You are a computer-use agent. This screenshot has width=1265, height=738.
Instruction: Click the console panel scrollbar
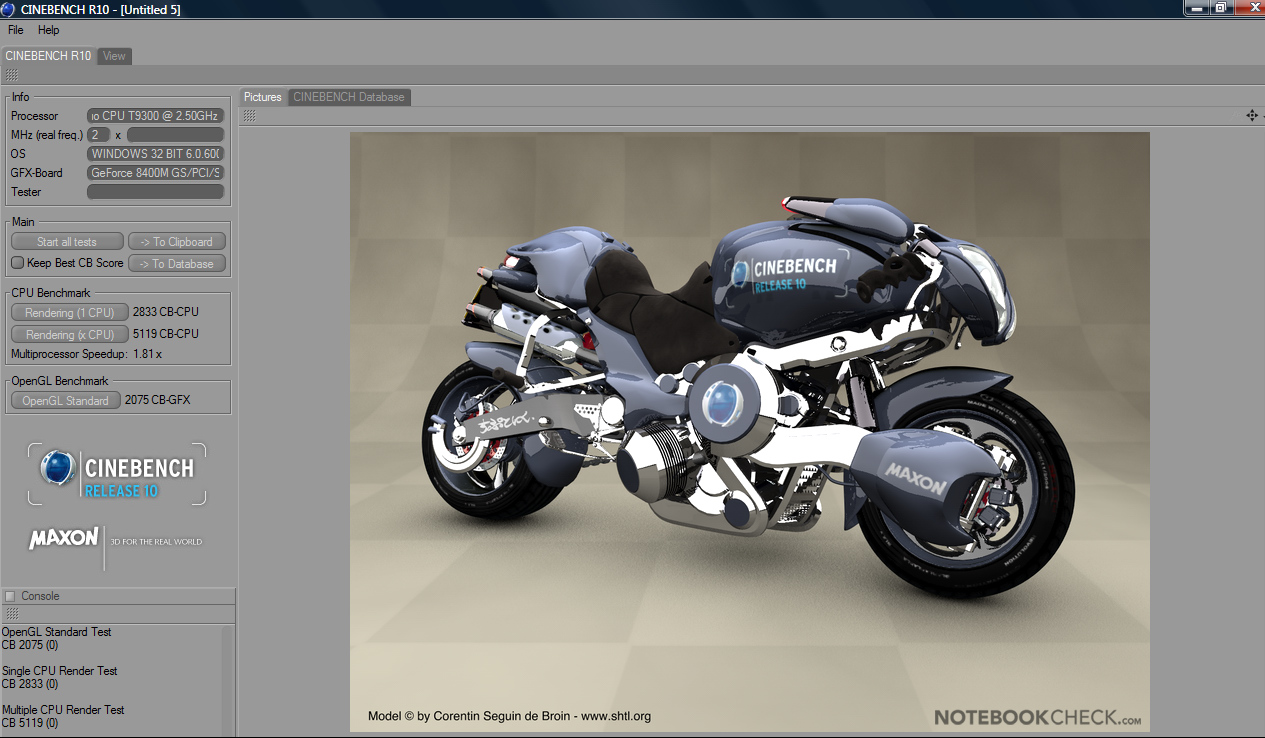tap(229, 681)
